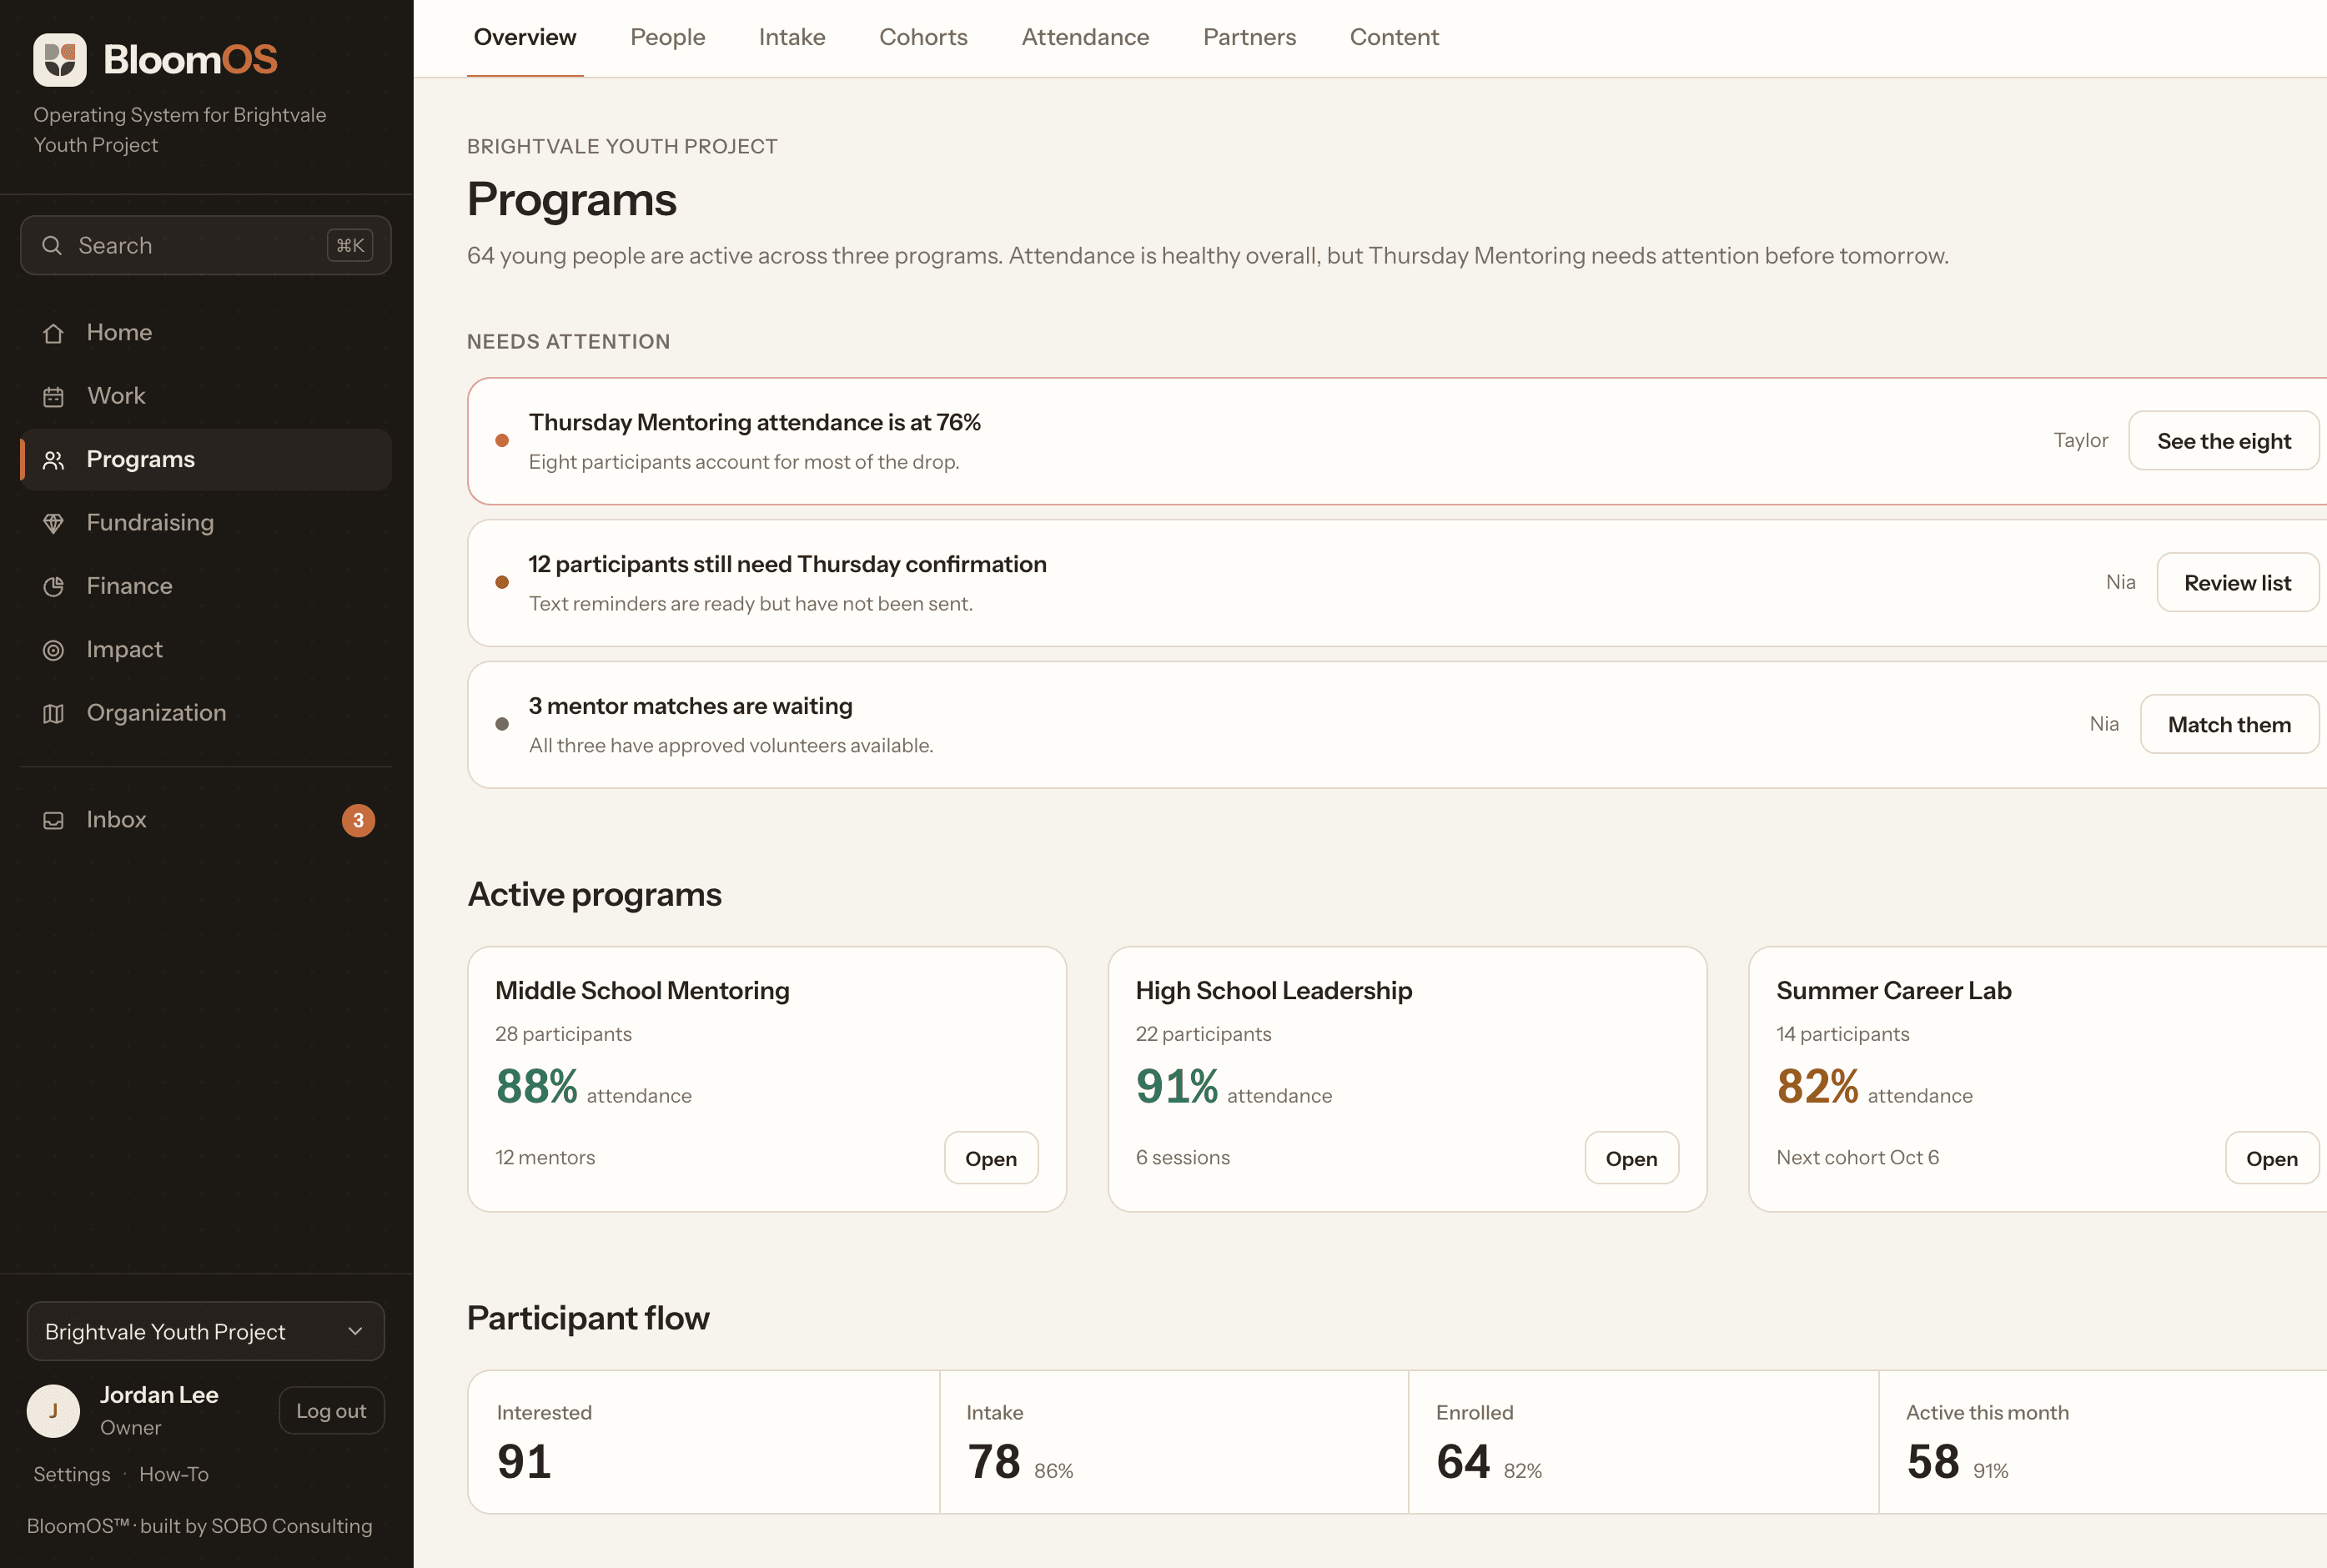Image resolution: width=2327 pixels, height=1568 pixels.
Task: Click the search magnifier icon
Action: [x=52, y=246]
